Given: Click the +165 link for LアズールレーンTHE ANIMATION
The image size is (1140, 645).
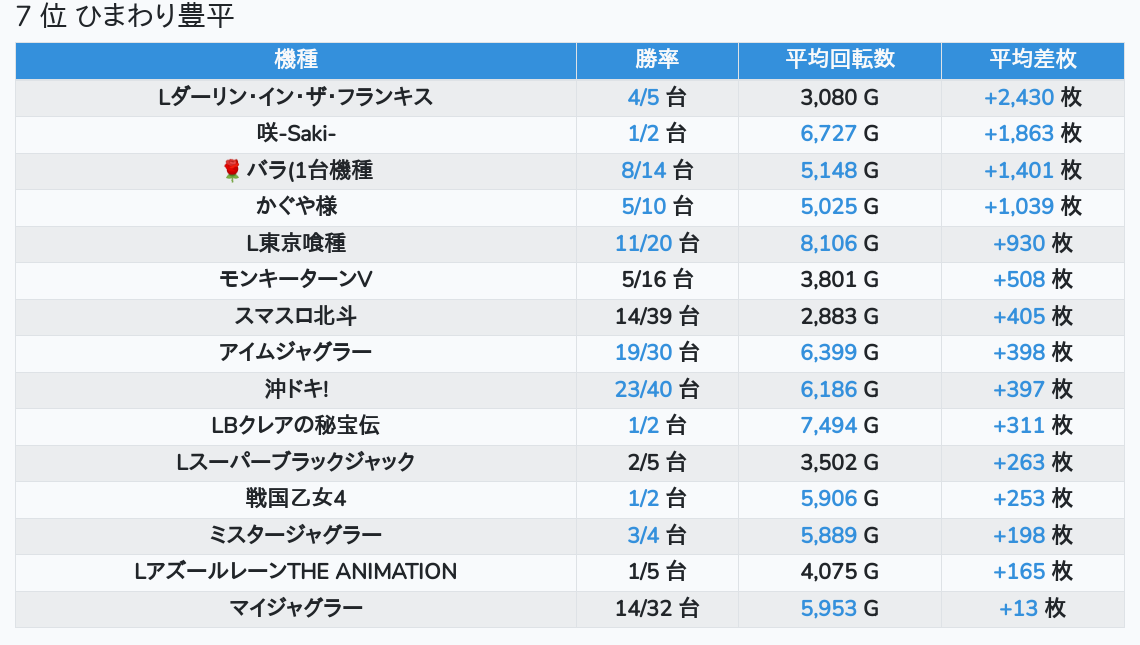Looking at the screenshot, I should click(x=1019, y=572).
